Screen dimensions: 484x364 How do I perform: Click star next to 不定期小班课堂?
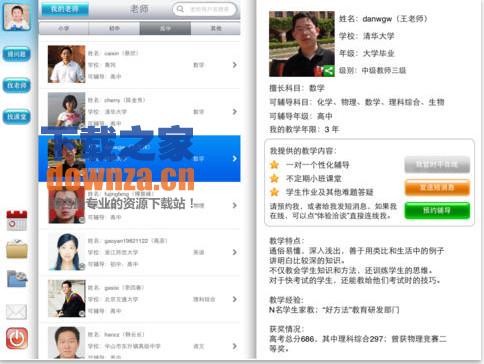274,178
